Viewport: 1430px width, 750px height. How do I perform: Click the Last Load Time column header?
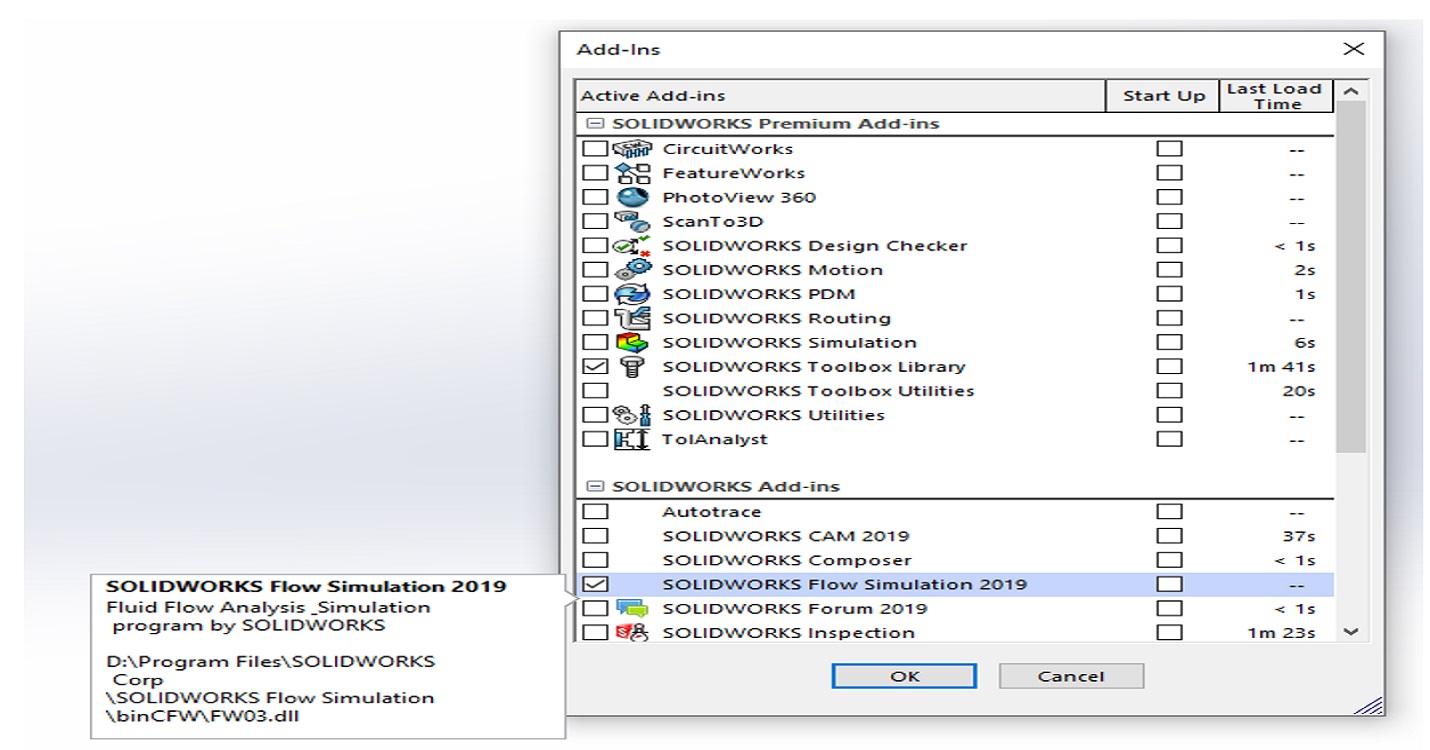point(1277,96)
